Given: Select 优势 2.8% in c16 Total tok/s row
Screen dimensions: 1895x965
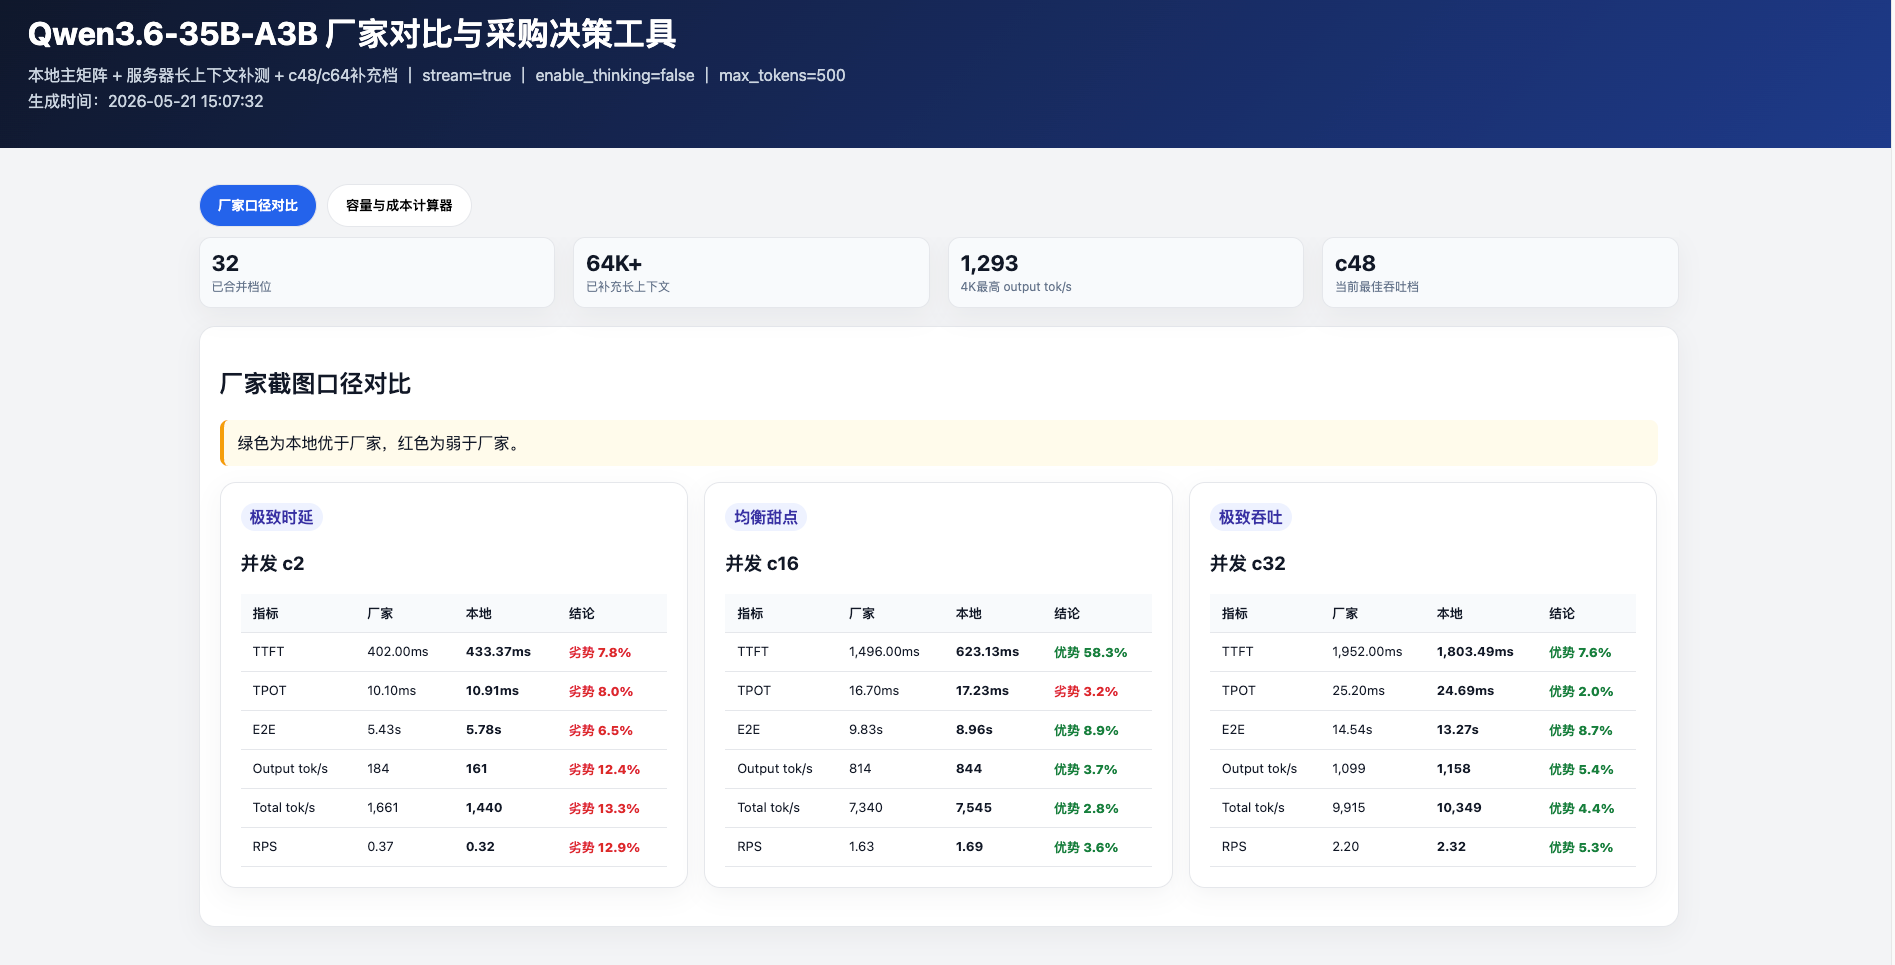Looking at the screenshot, I should click(1086, 808).
